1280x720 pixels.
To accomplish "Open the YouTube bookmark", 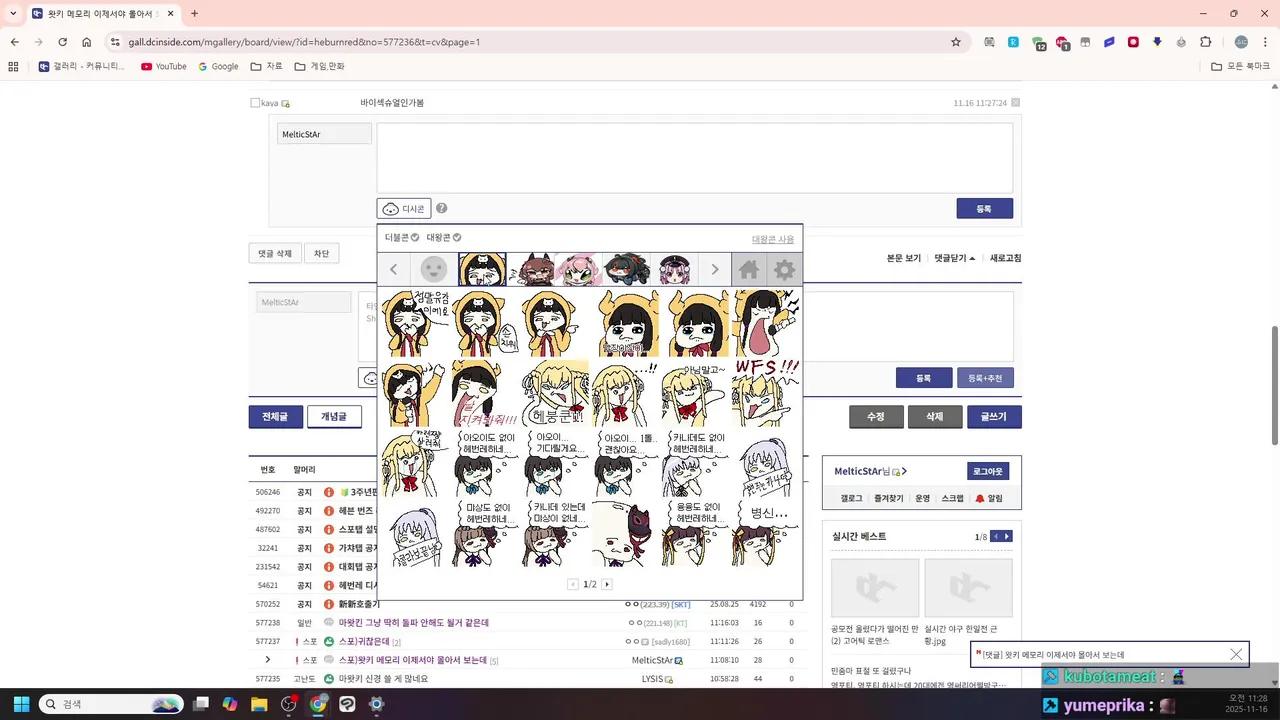I will point(164,66).
